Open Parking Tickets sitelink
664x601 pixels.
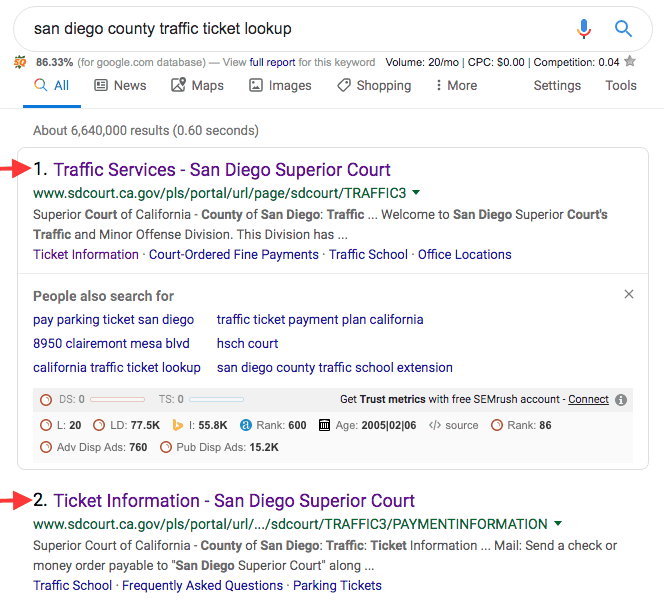(x=337, y=585)
